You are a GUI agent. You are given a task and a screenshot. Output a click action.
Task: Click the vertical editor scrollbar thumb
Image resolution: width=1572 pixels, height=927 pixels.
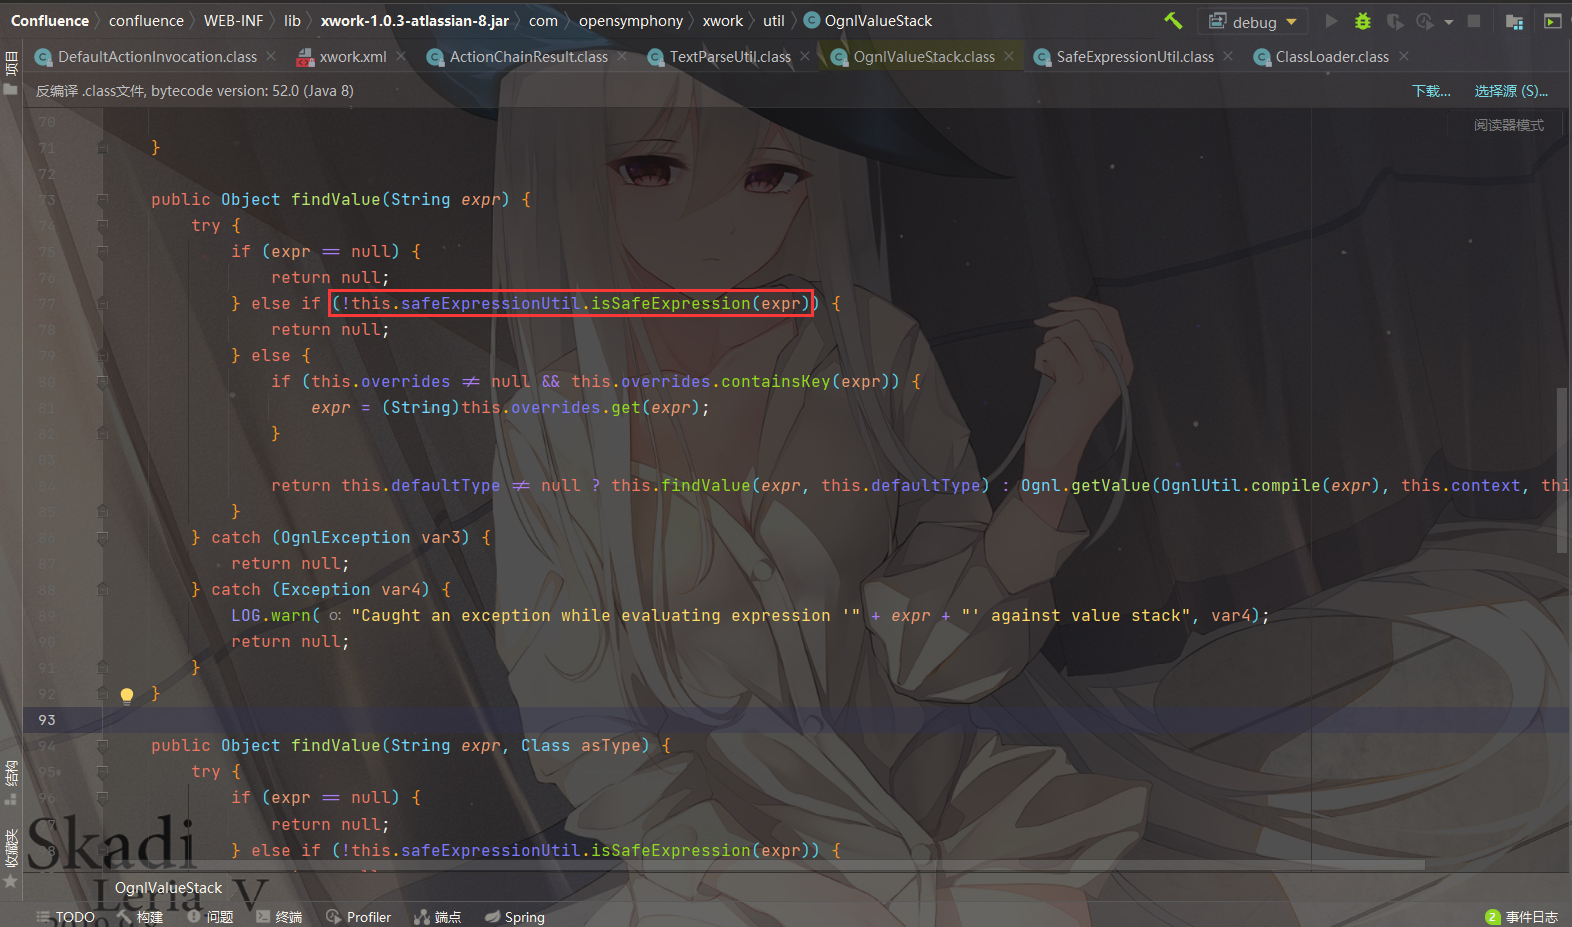(x=1562, y=470)
